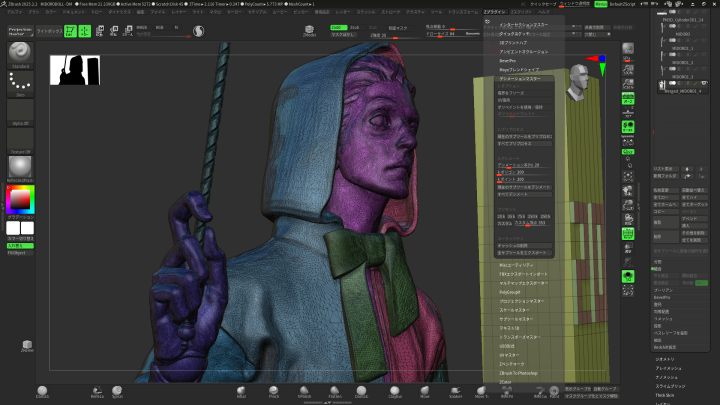Adjust the Focal Shift slider
The height and width of the screenshot is (405, 720).
point(452,27)
